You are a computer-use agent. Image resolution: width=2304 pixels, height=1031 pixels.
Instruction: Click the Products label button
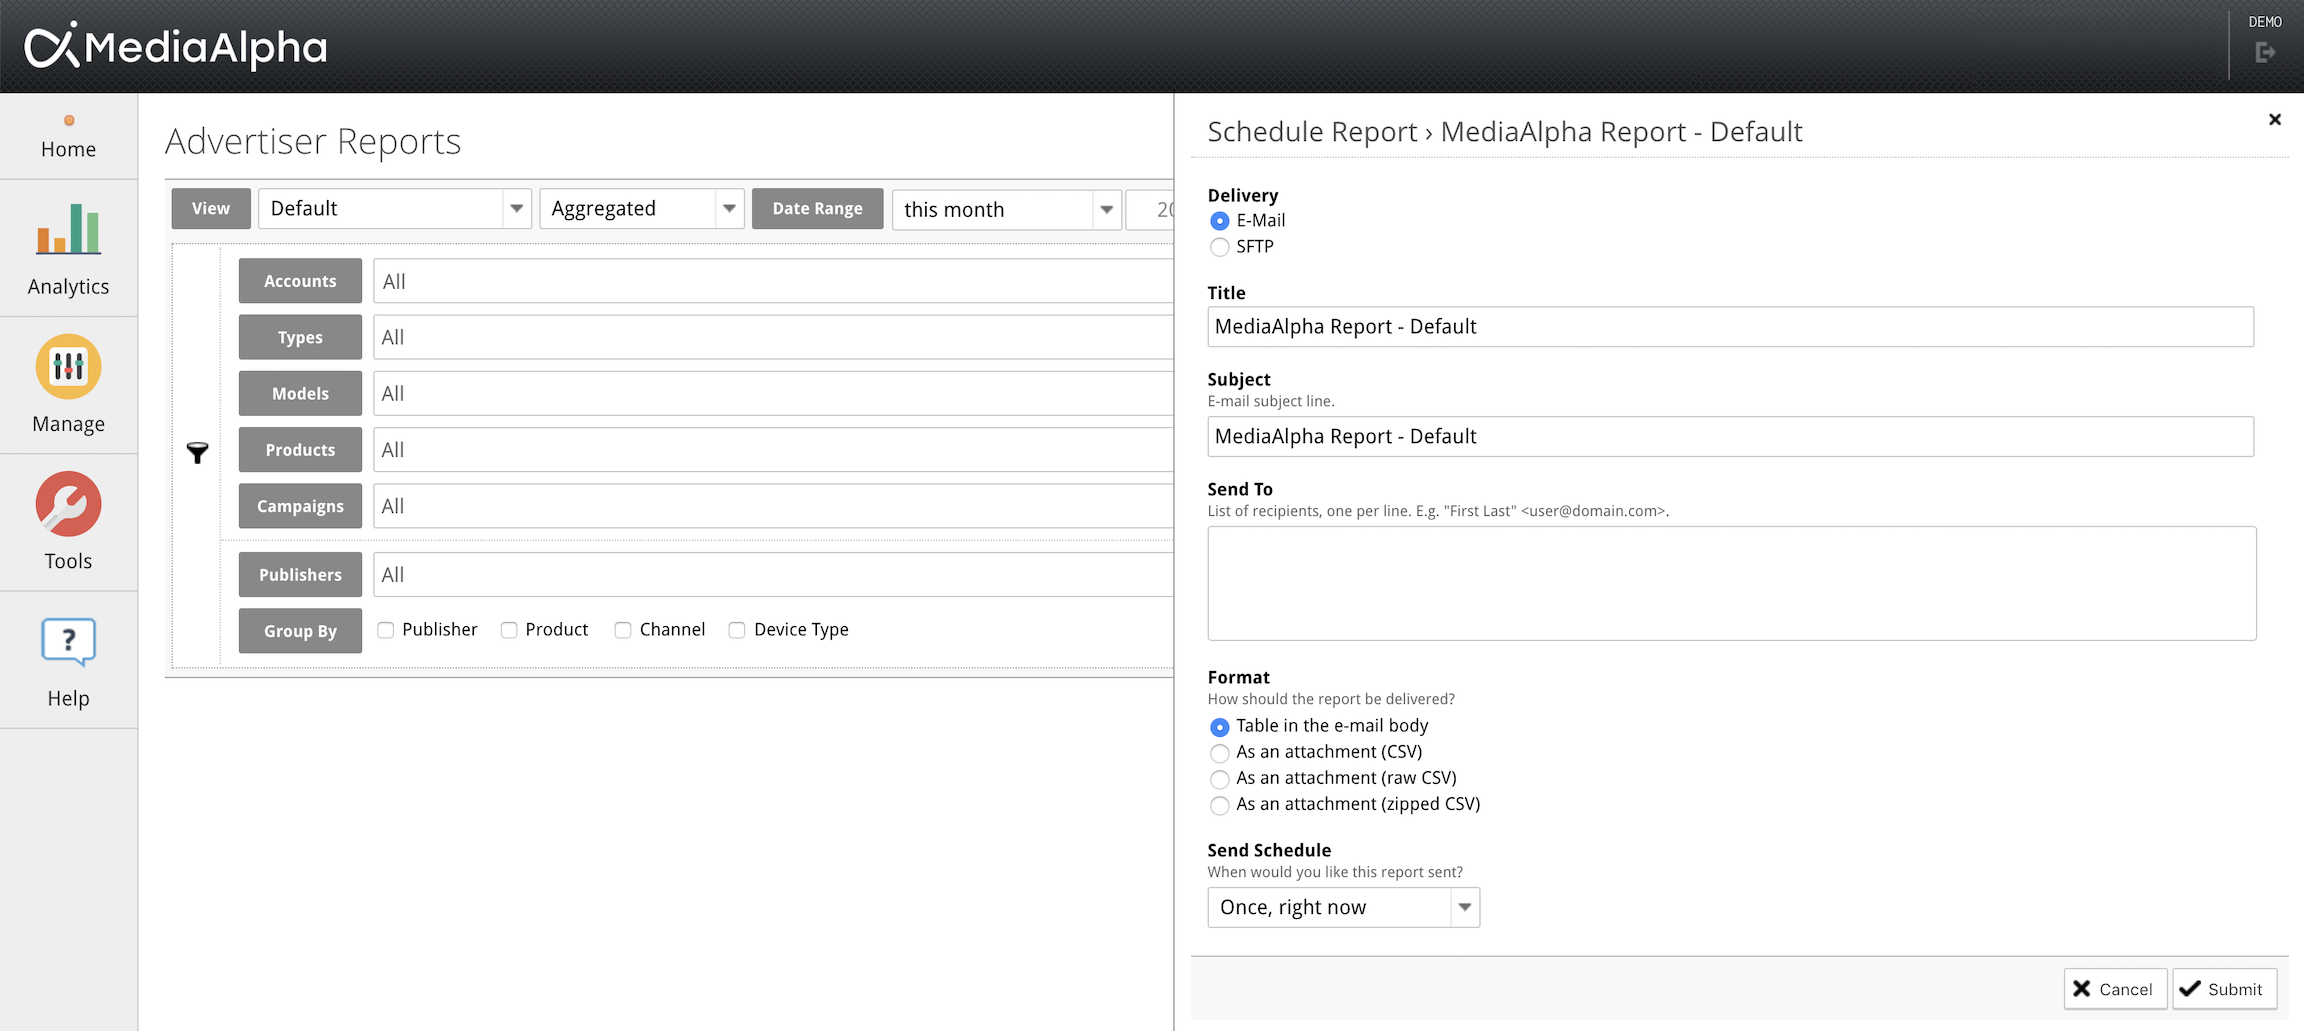[300, 450]
